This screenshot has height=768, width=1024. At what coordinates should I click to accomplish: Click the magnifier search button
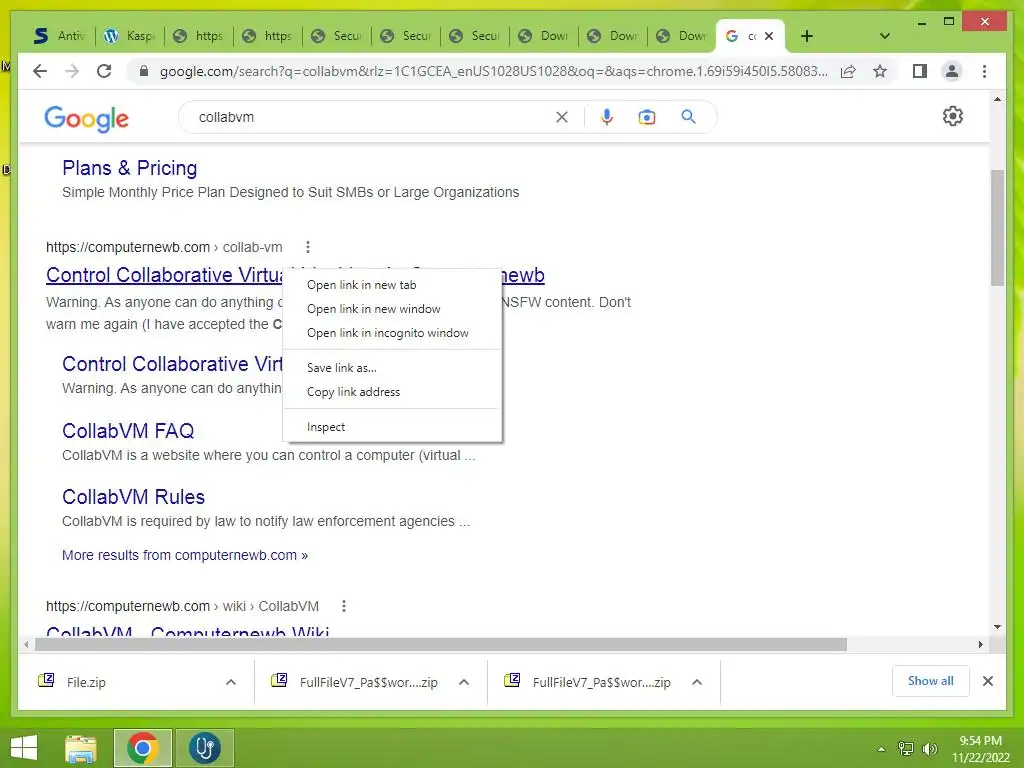point(688,117)
